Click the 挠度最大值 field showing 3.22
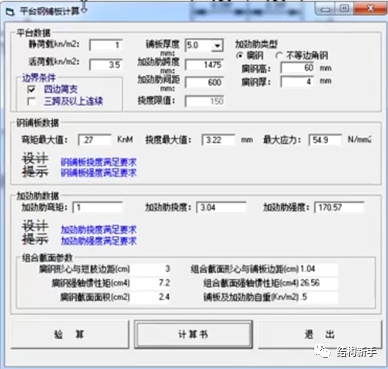This screenshot has width=388, height=369. tap(218, 140)
